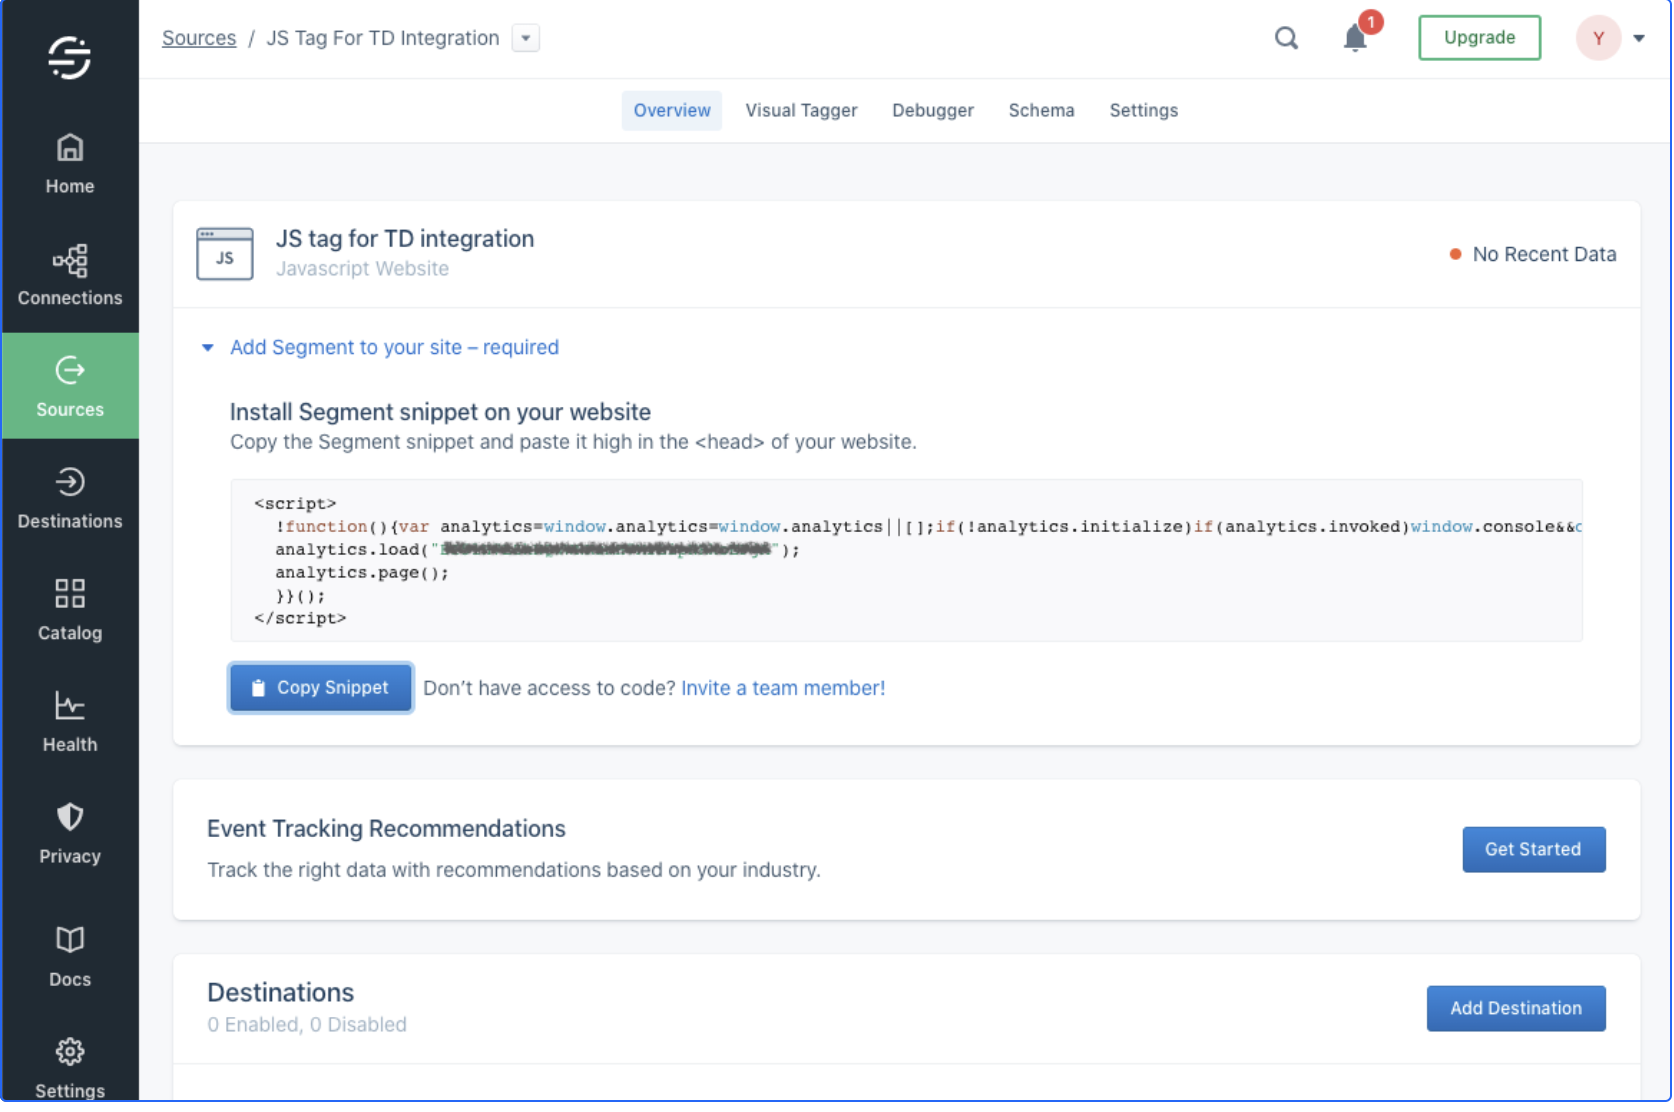Switch to the Debugger tab
The height and width of the screenshot is (1112, 1674).
932,110
